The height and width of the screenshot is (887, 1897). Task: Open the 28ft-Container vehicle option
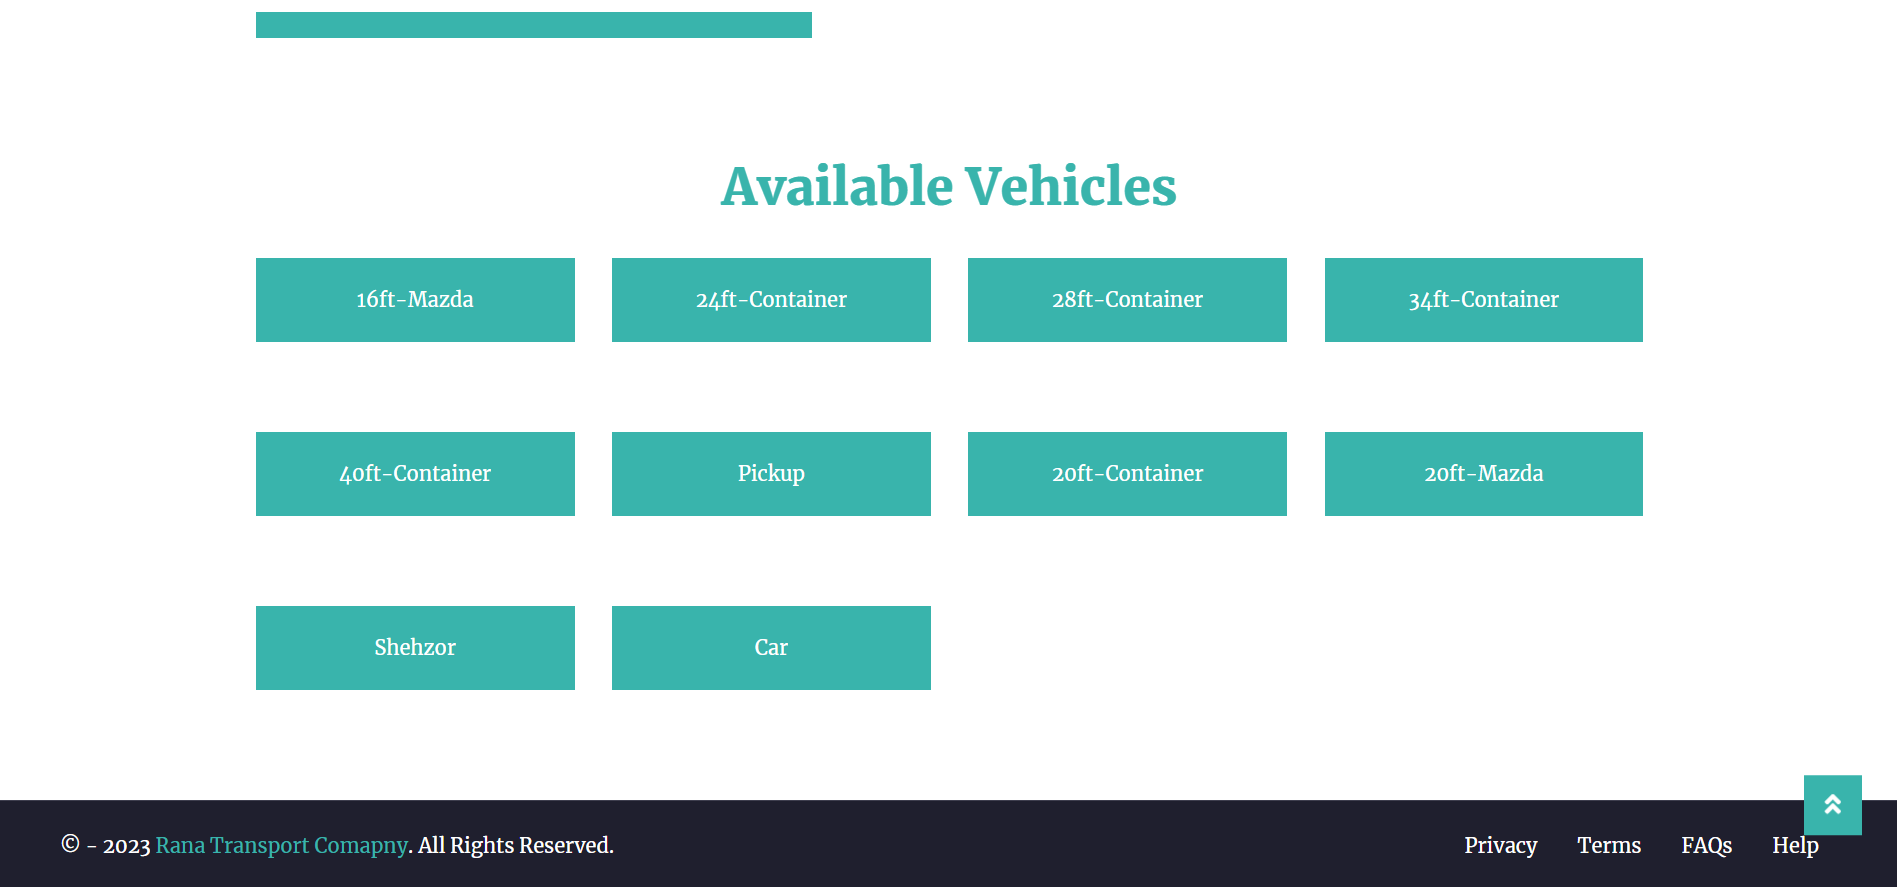click(x=1127, y=300)
